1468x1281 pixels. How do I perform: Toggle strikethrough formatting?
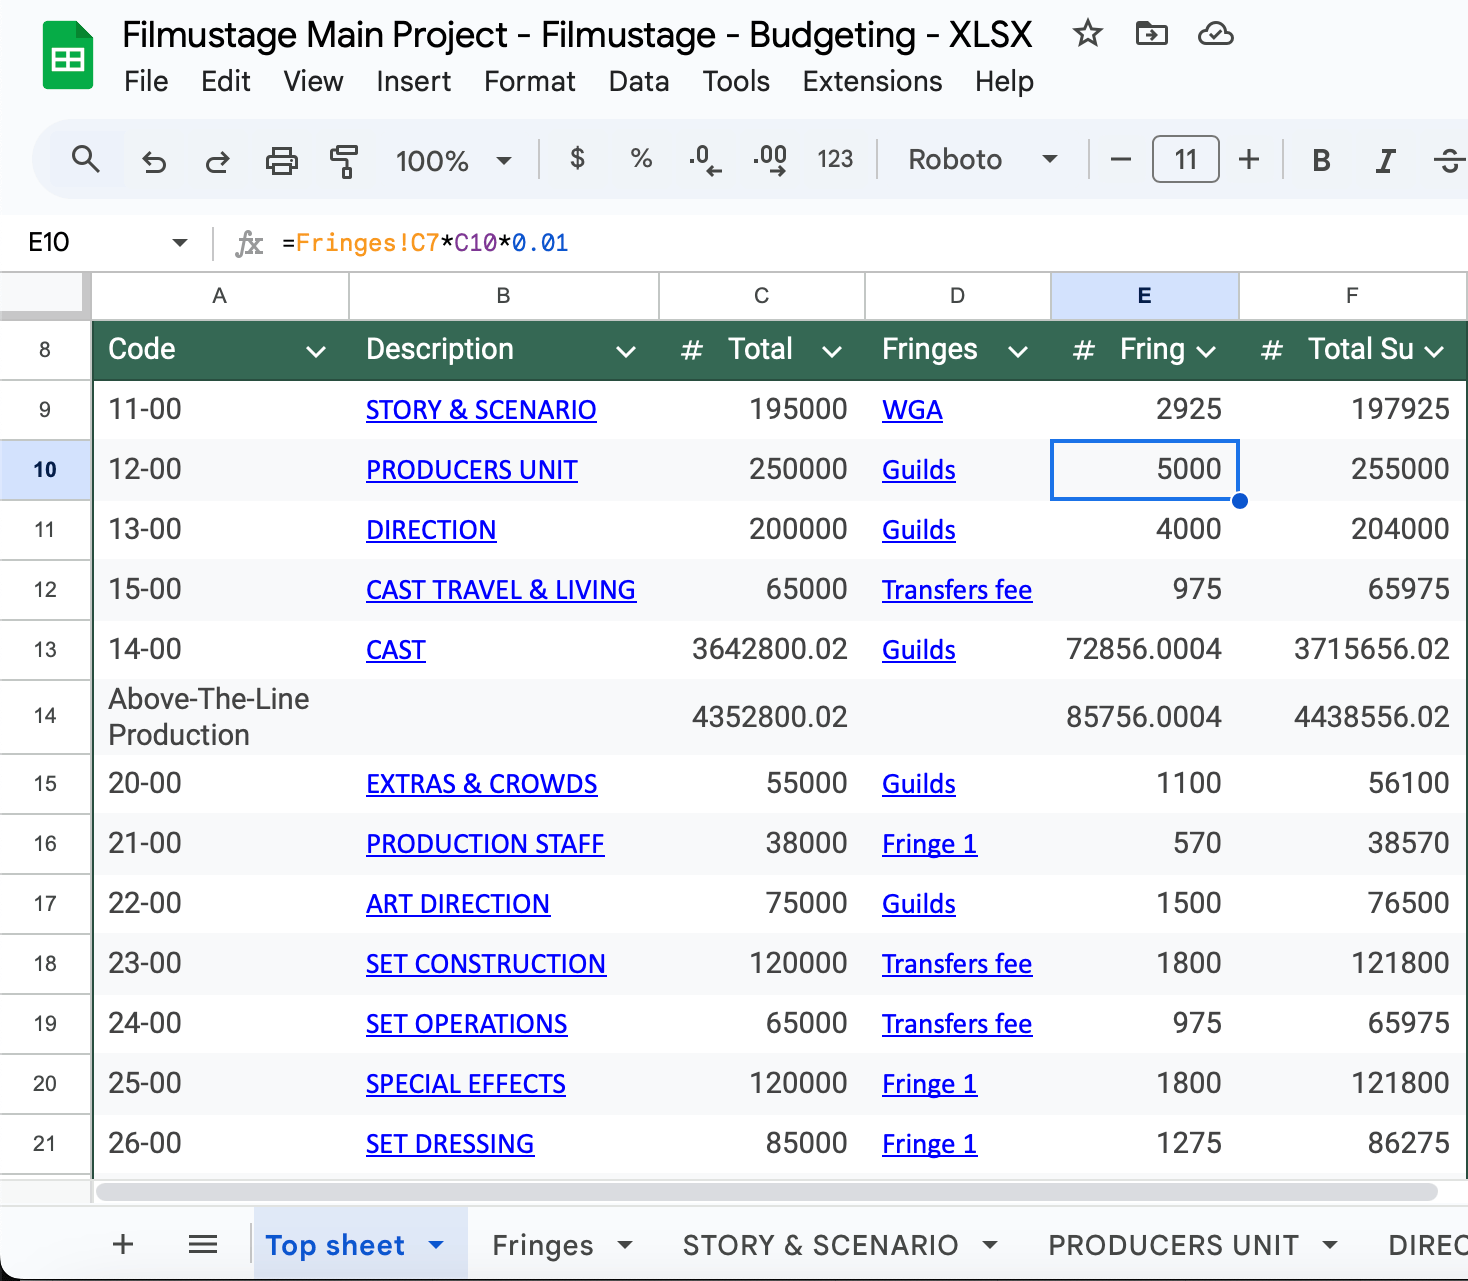1449,160
